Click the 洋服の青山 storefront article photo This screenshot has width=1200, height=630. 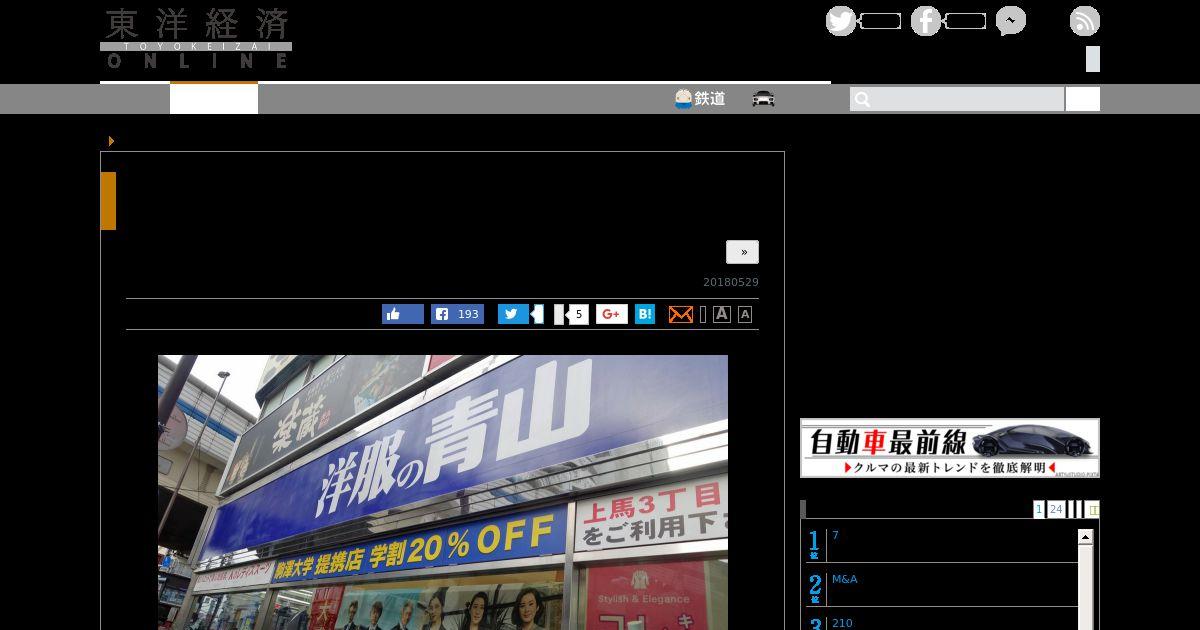click(x=443, y=492)
